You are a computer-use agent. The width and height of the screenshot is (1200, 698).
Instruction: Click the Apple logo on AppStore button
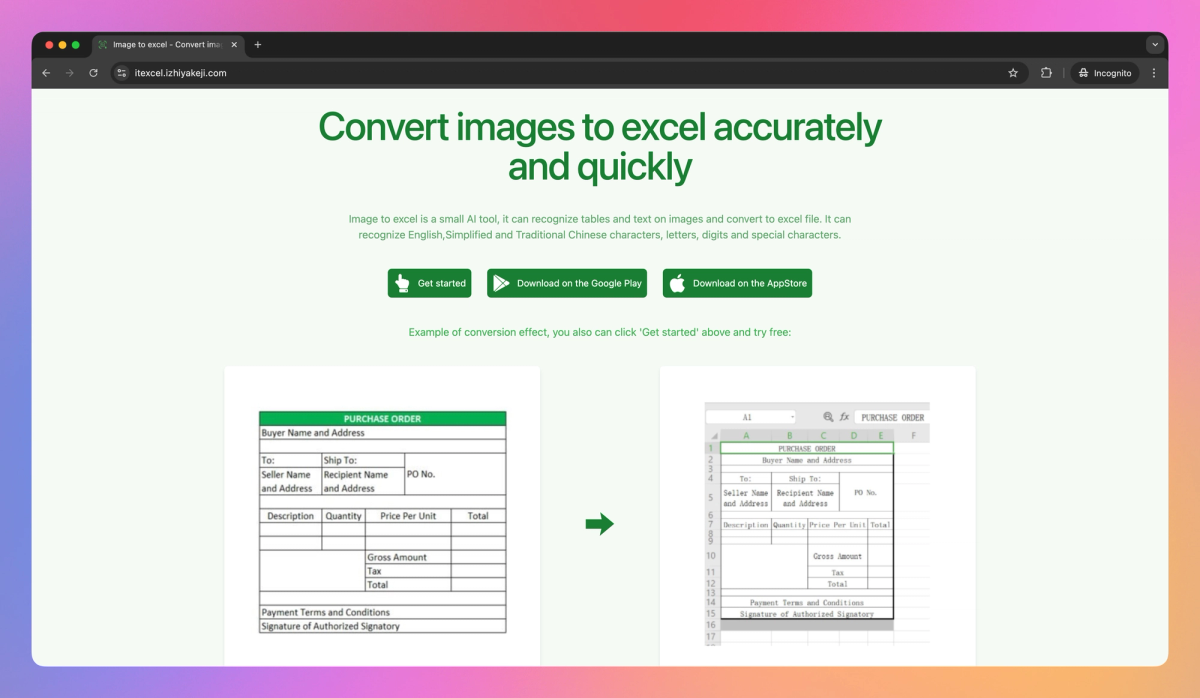point(676,283)
